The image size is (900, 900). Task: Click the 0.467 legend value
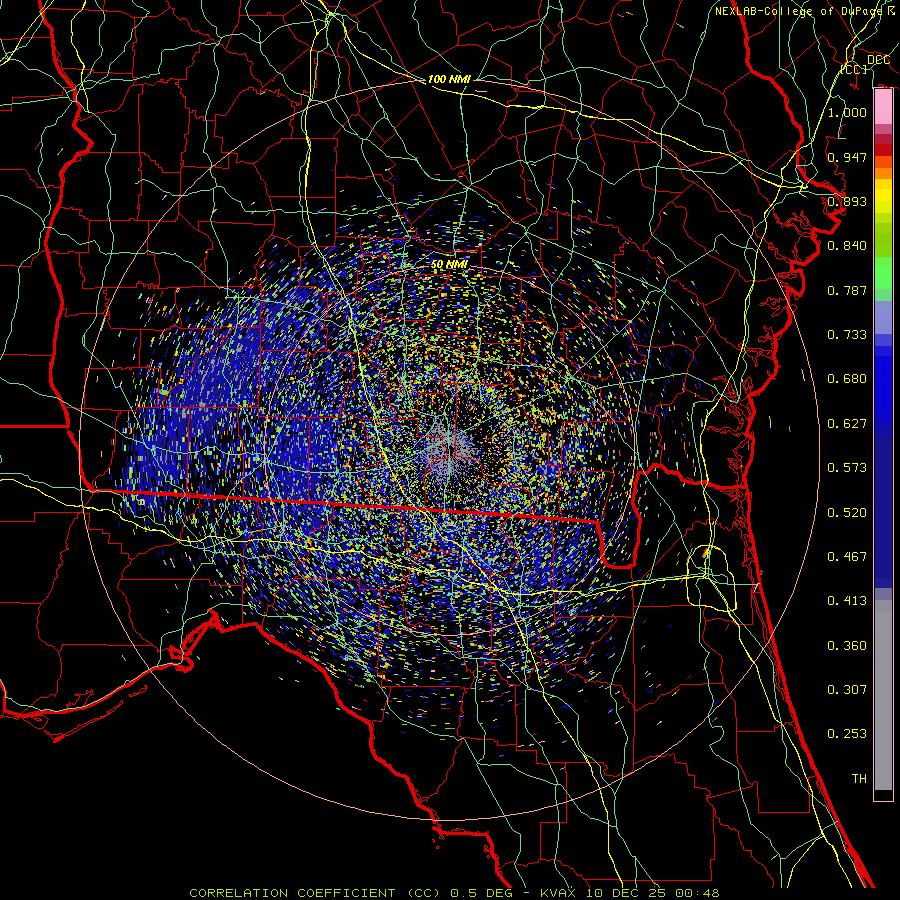(x=847, y=557)
